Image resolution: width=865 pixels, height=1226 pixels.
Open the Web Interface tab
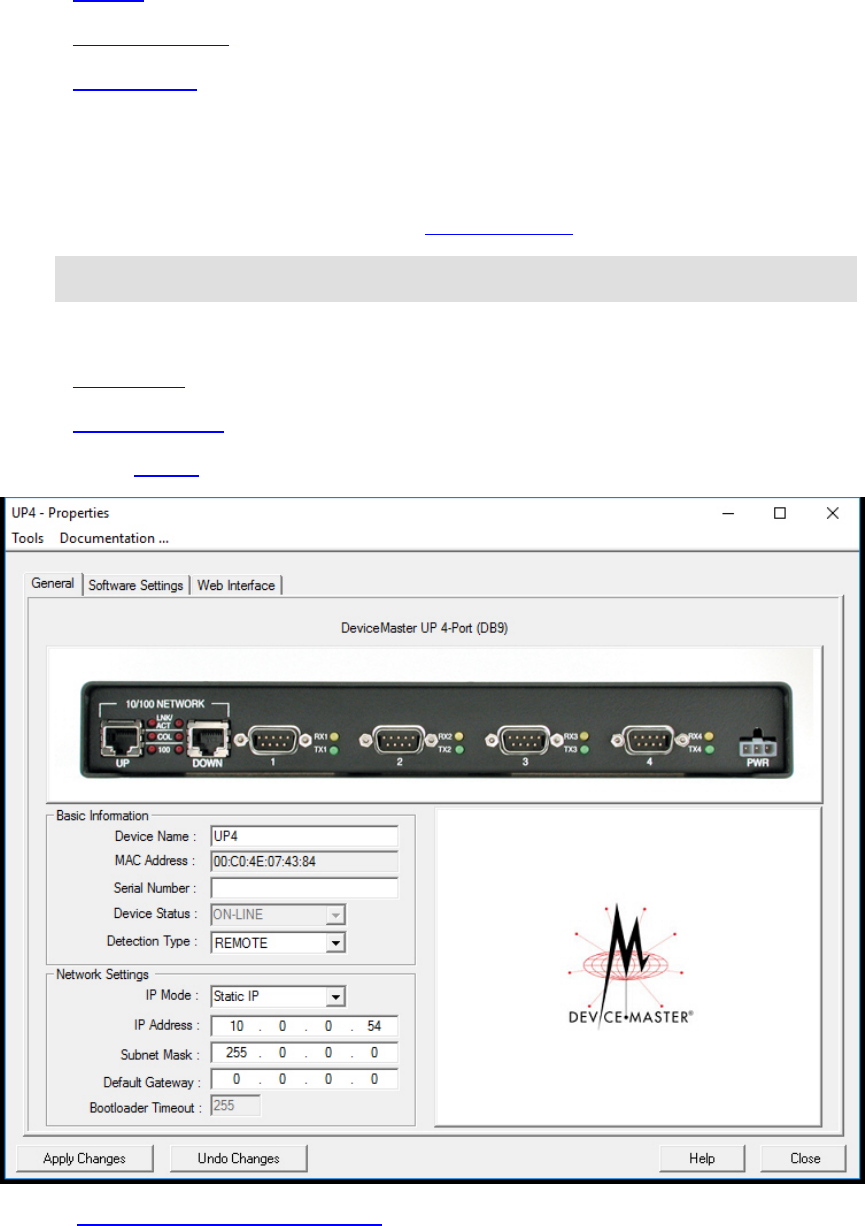click(236, 585)
